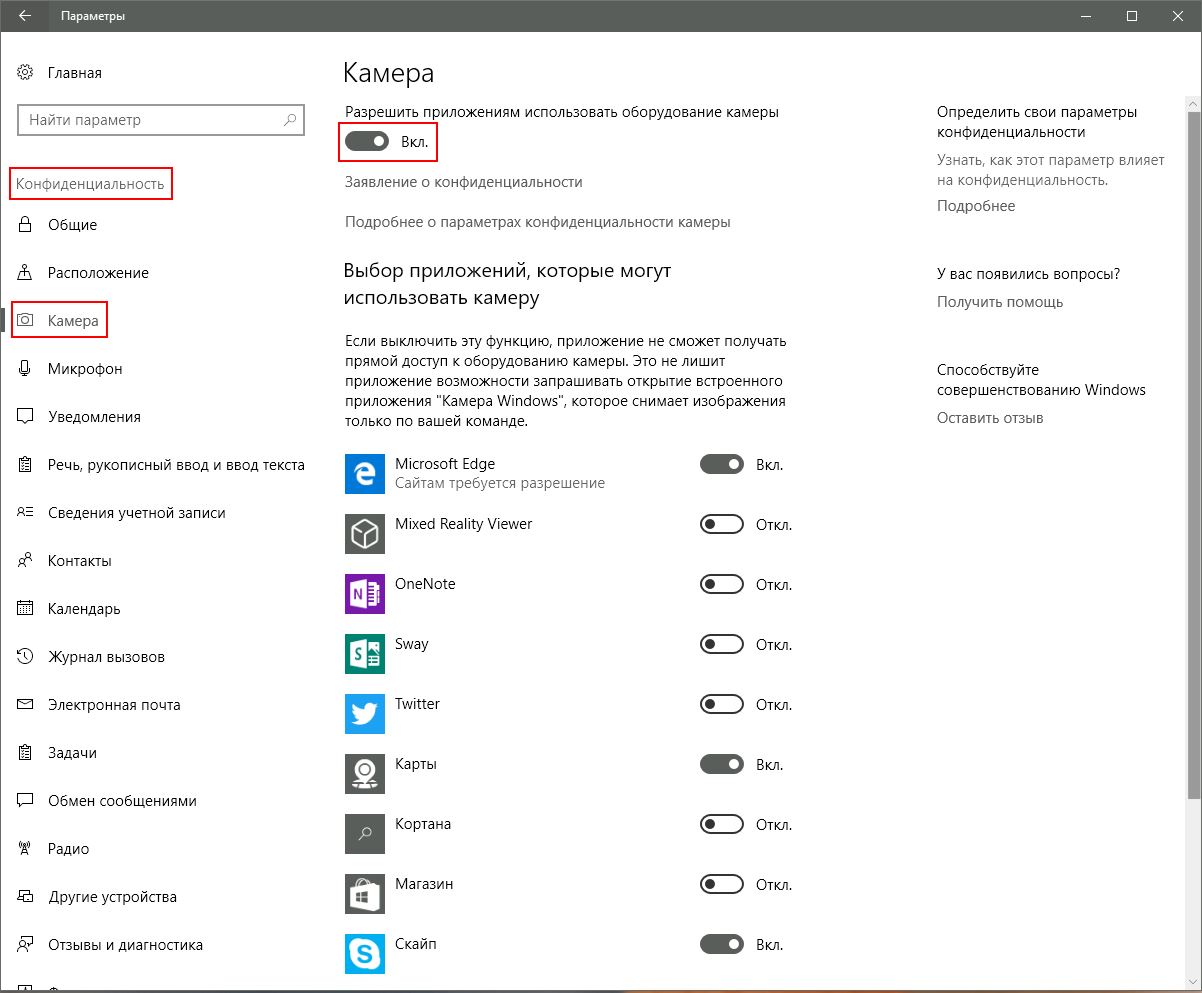Click the gear icon next to Главная

coord(26,73)
